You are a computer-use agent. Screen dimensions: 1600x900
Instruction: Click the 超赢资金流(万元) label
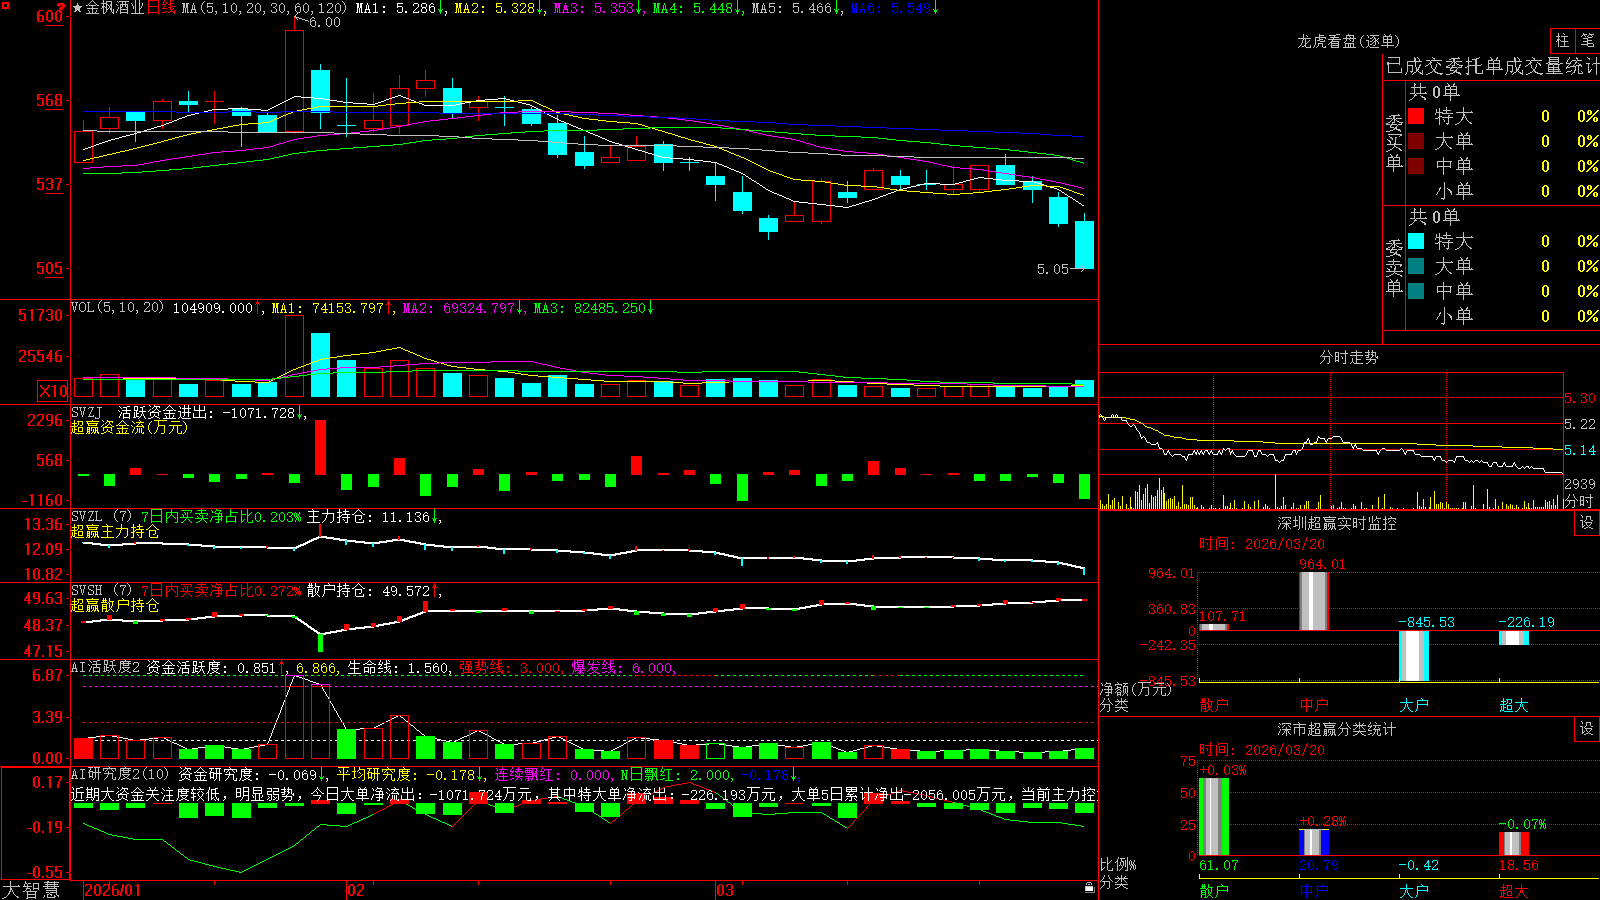(x=129, y=427)
